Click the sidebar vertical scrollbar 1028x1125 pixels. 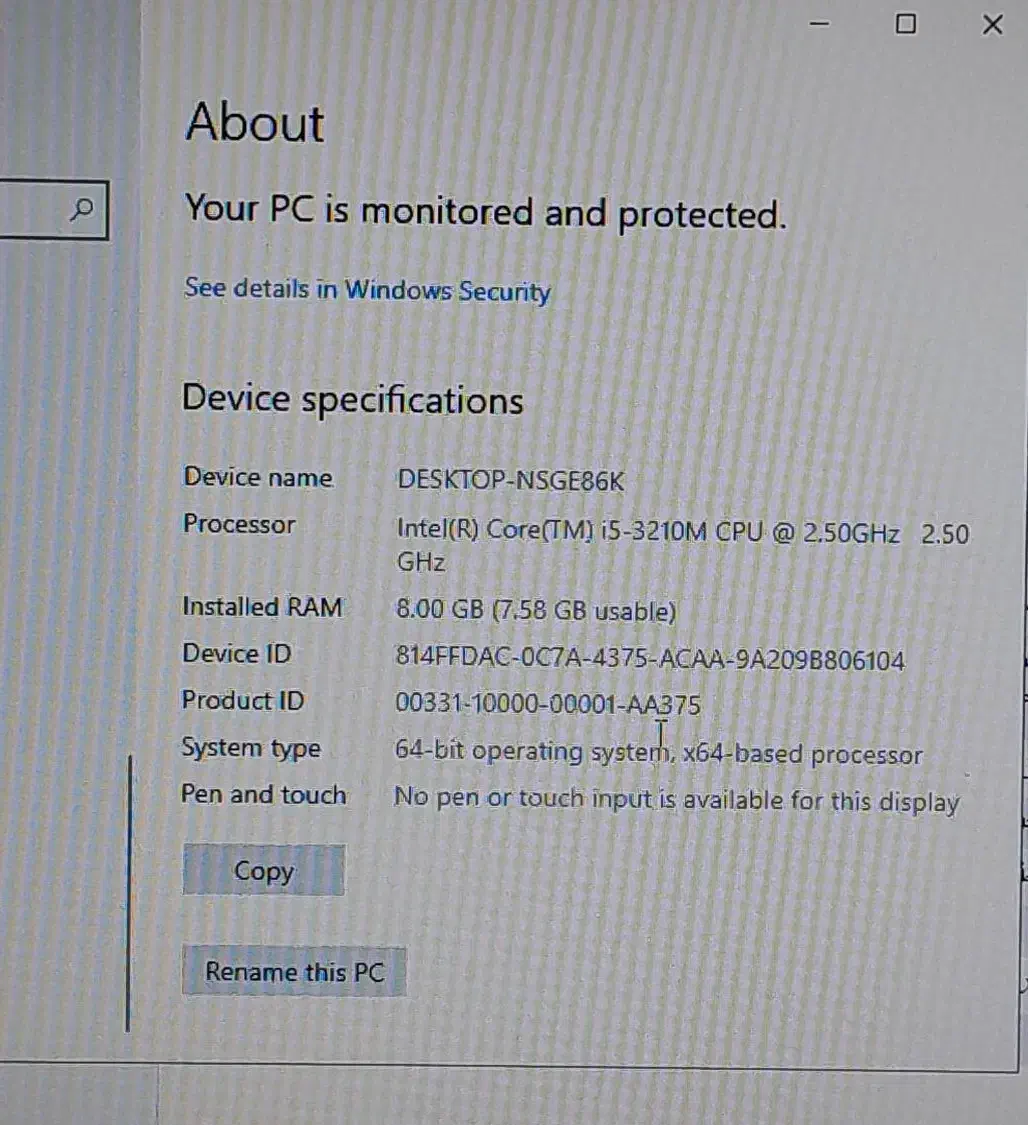(128, 893)
